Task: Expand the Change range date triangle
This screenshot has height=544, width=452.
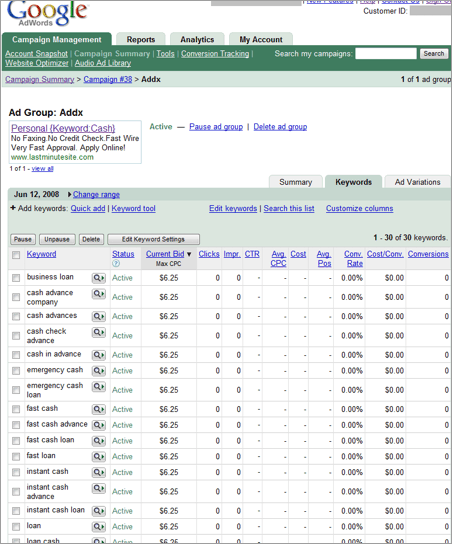Action: 69,195
